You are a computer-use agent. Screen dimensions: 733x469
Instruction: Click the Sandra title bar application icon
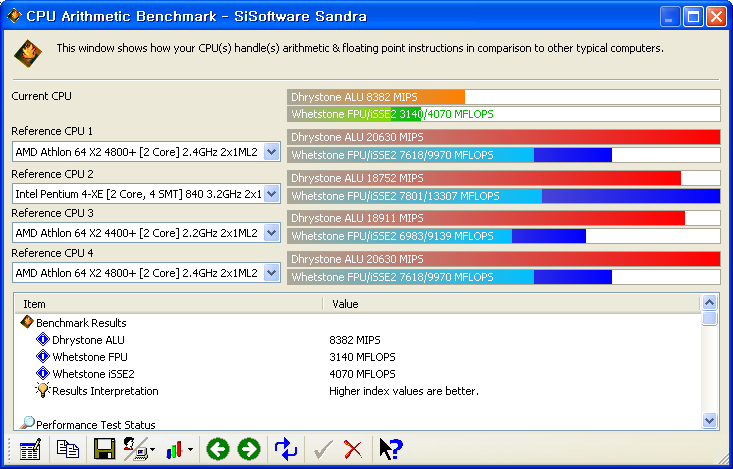tap(14, 16)
